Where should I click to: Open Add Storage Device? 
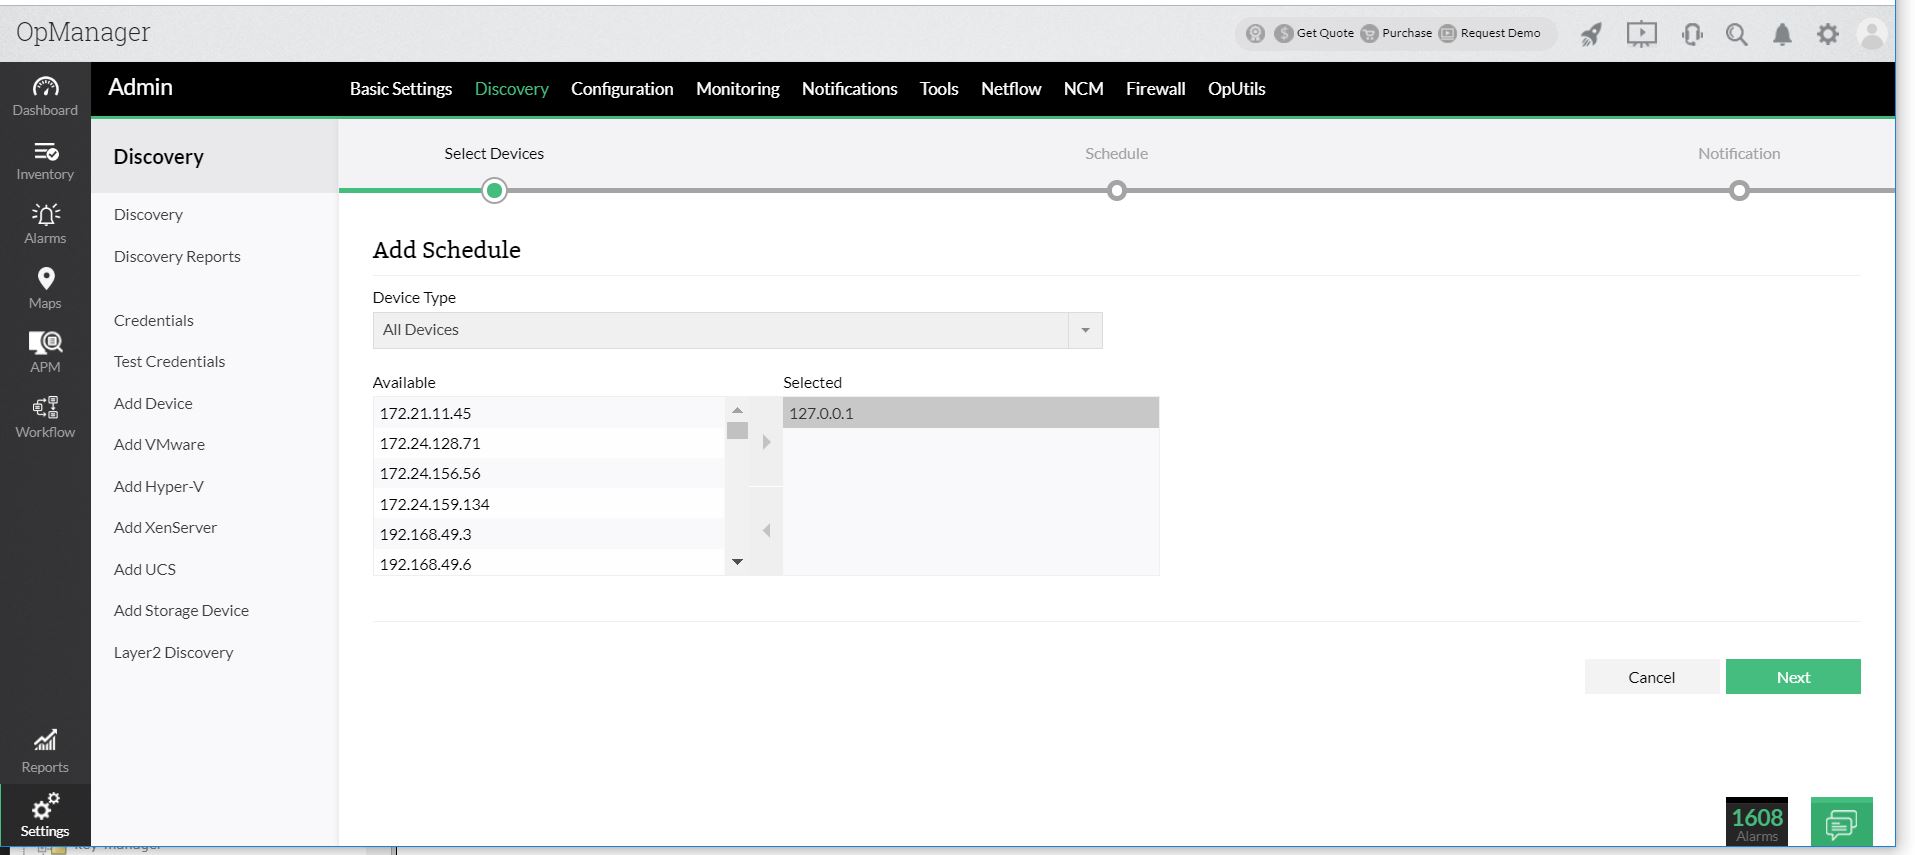click(181, 610)
